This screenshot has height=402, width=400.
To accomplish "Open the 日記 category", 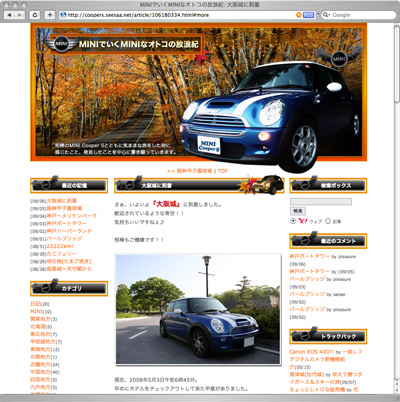I will pyautogui.click(x=35, y=304).
